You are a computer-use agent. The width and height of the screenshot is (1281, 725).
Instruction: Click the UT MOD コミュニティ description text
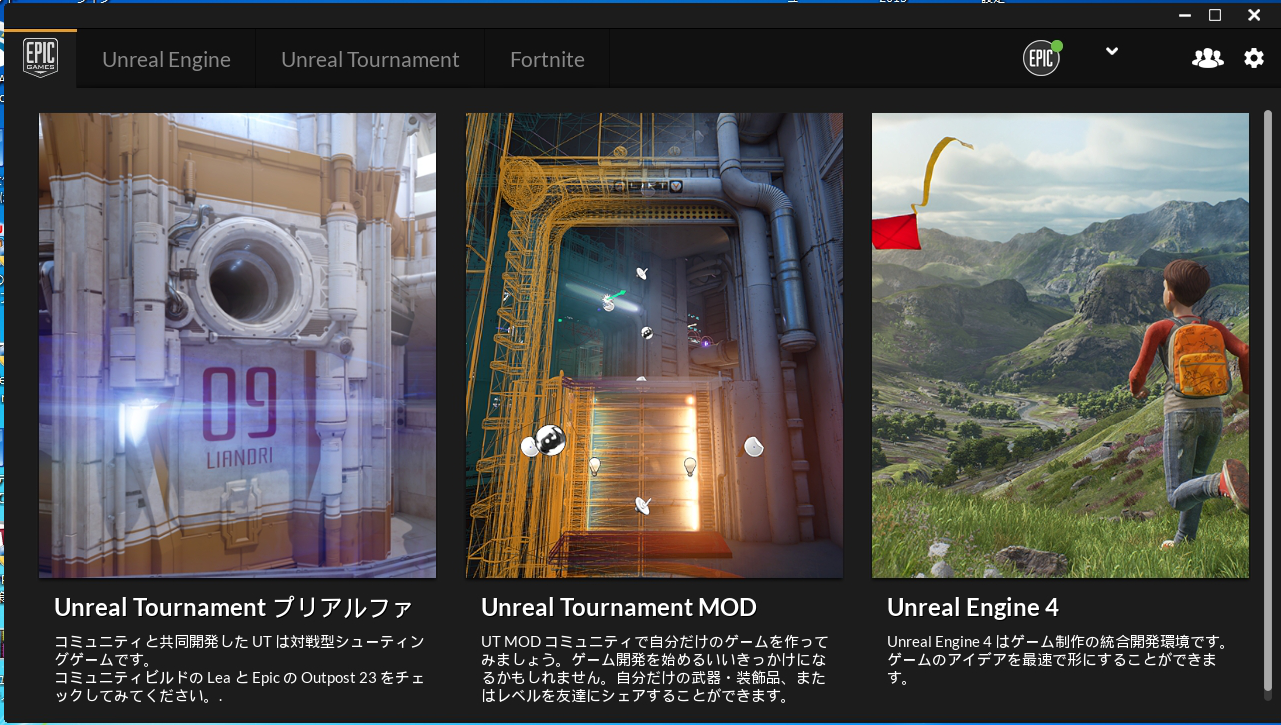(655, 668)
